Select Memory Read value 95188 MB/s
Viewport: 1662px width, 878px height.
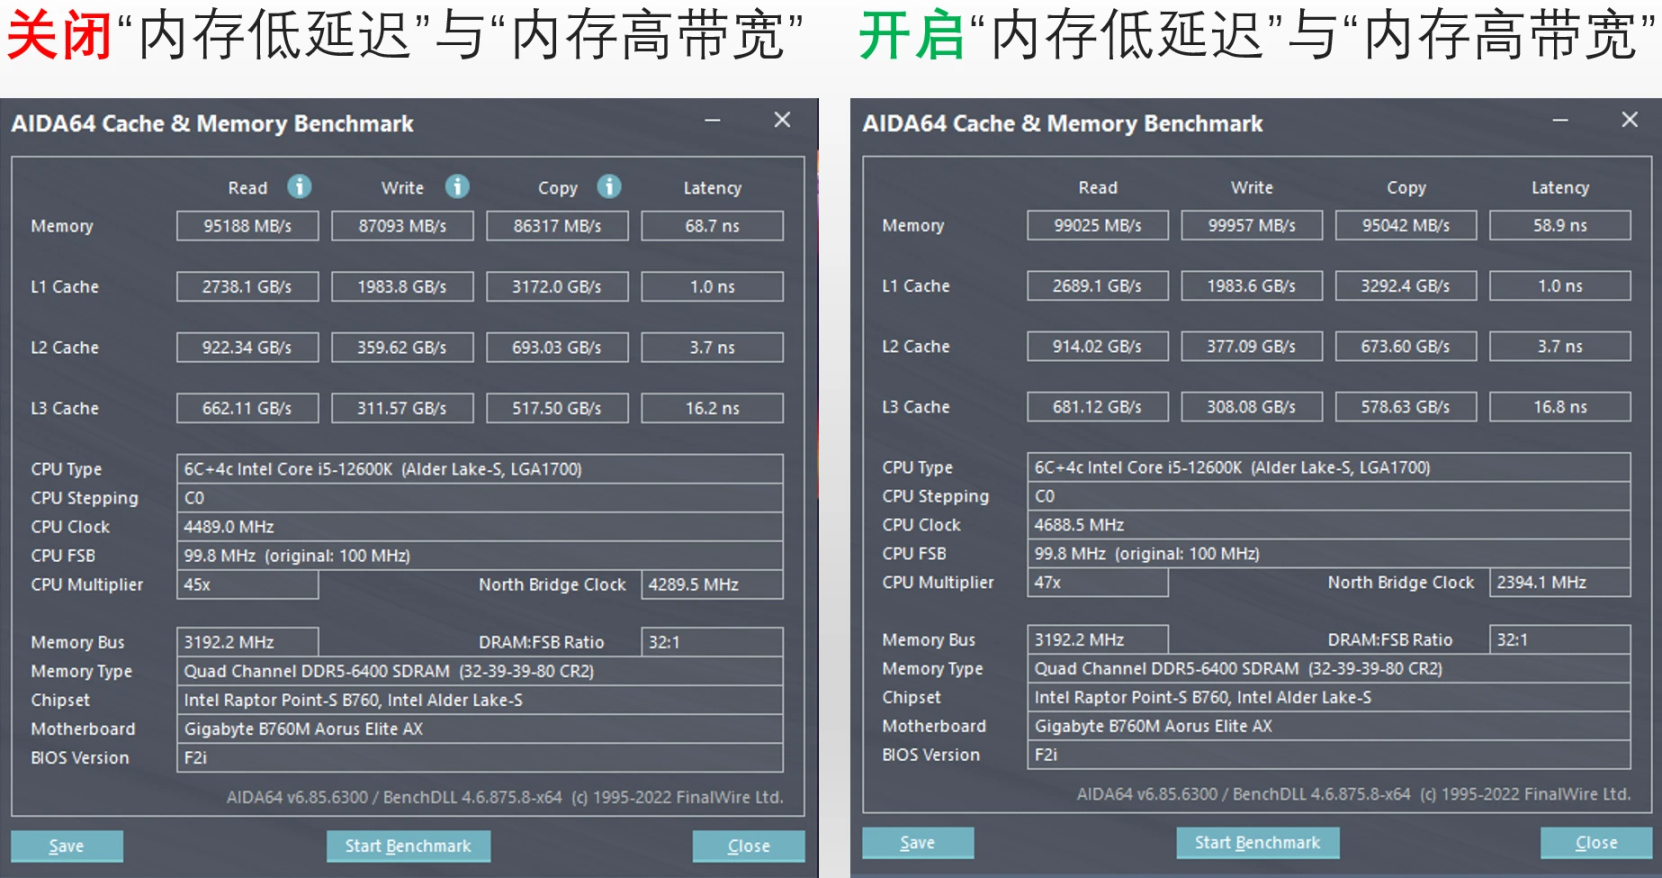coord(248,226)
